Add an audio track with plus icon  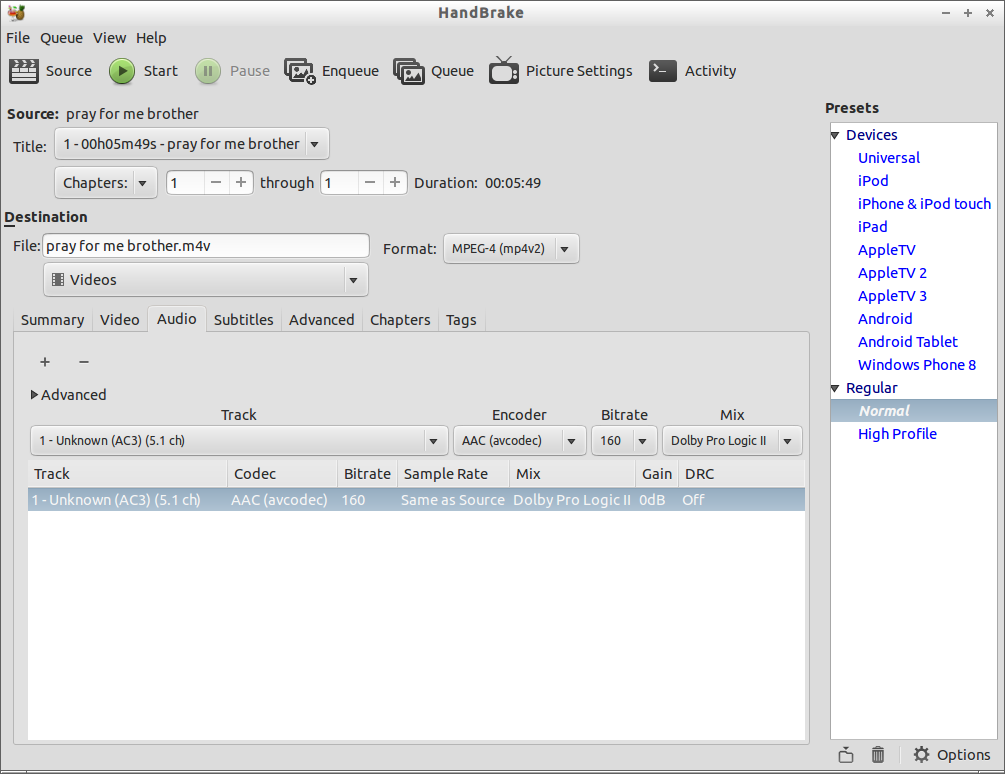click(45, 362)
